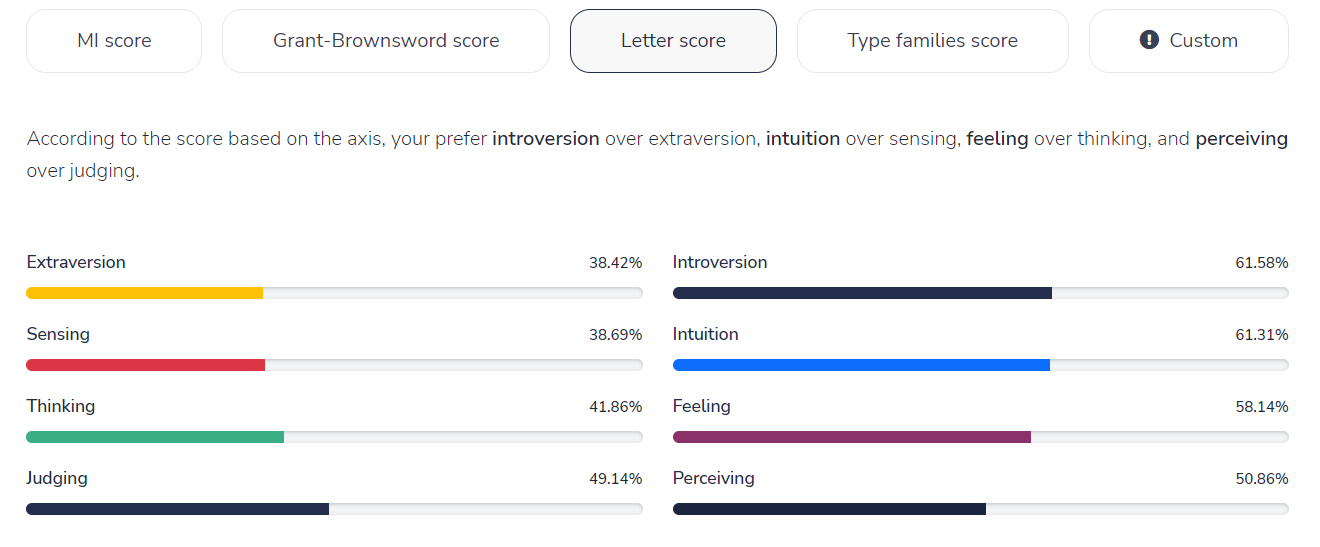Click the Judging 49.14% value
Viewport: 1320px width, 547px height.
tap(615, 479)
